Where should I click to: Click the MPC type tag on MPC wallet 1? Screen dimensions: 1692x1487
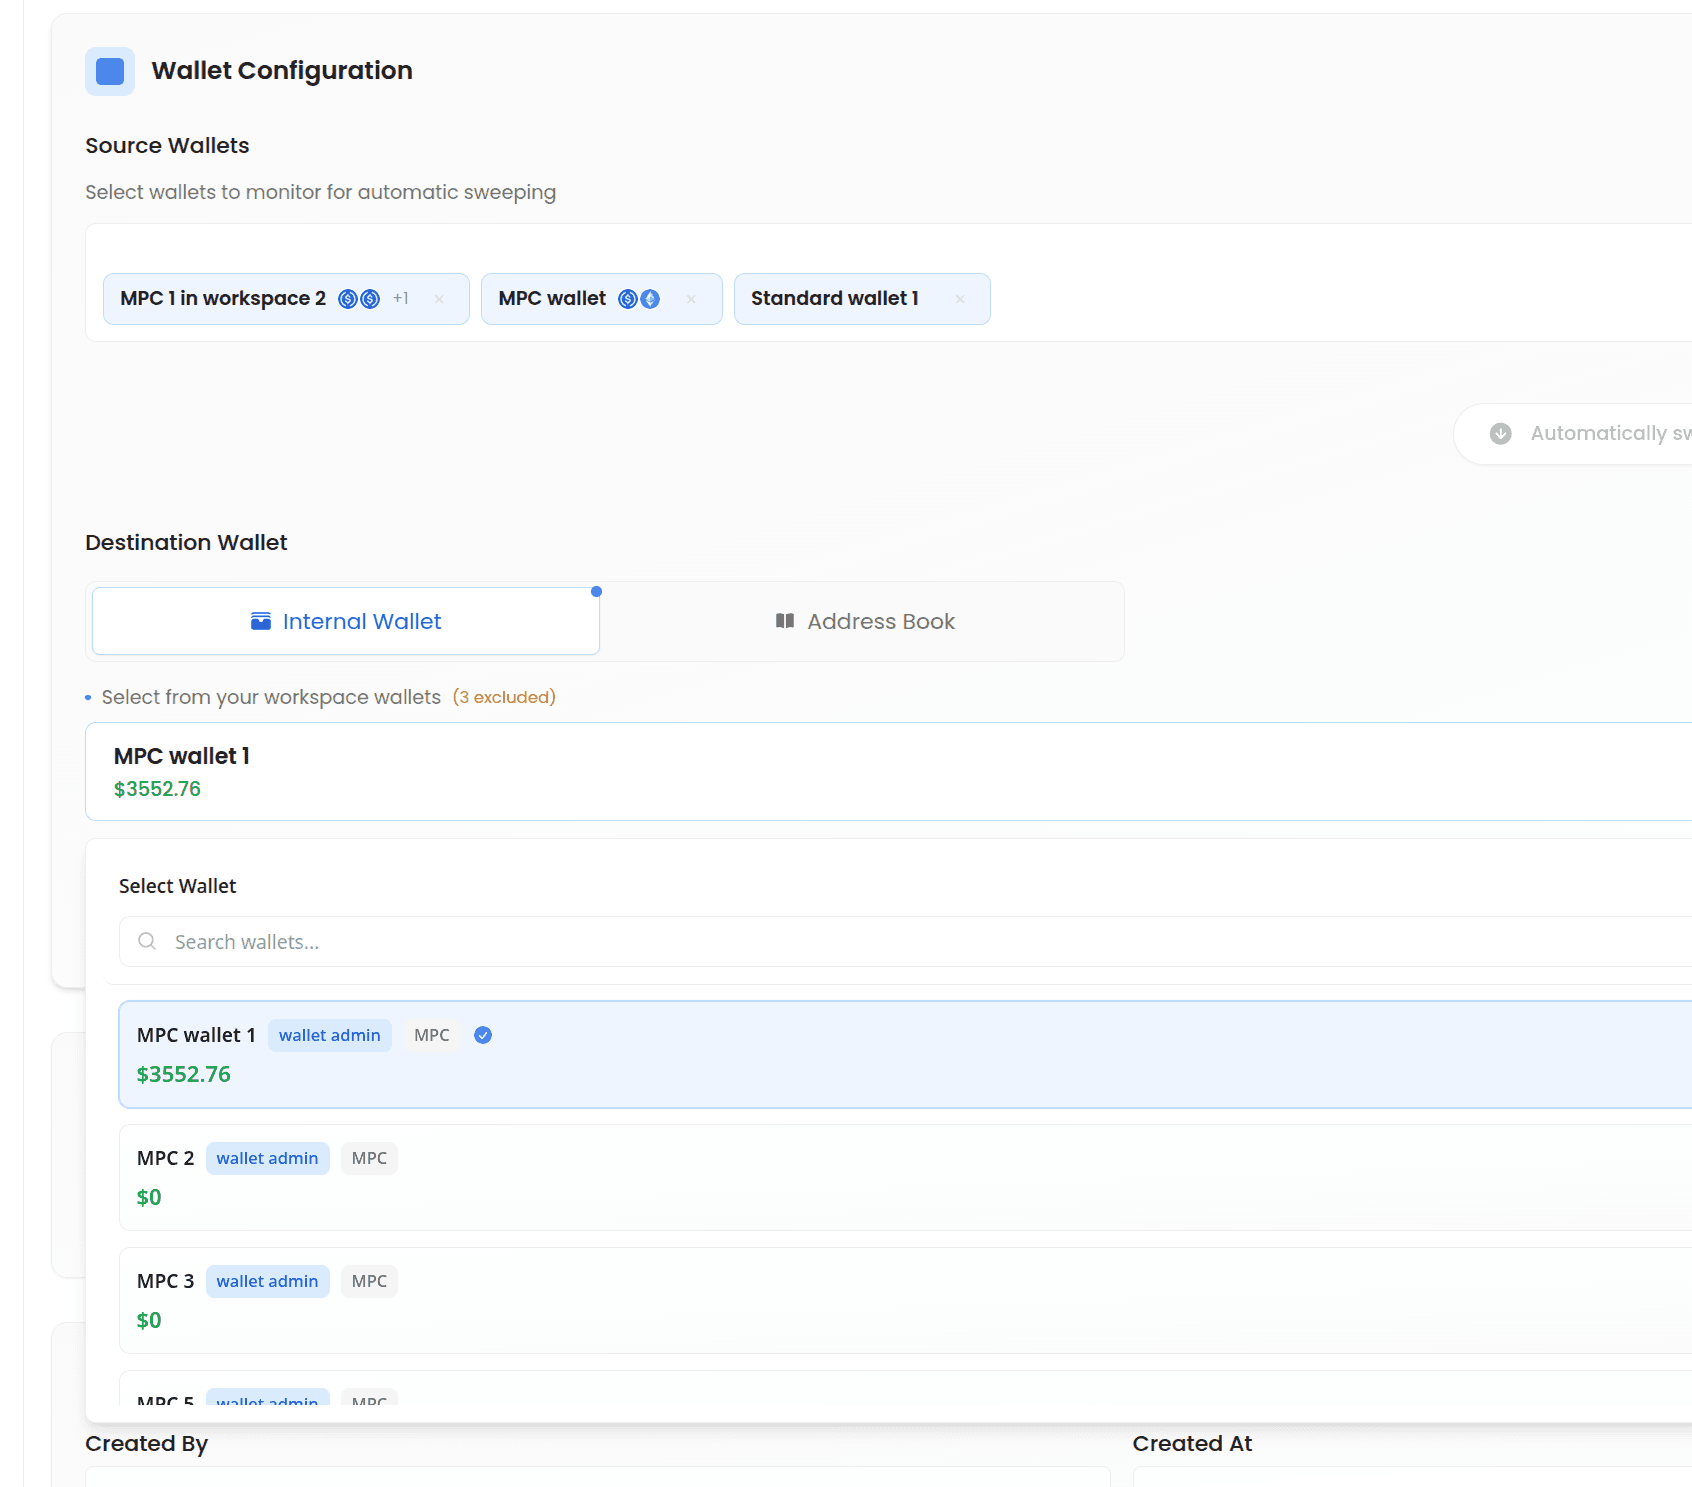click(x=432, y=1035)
